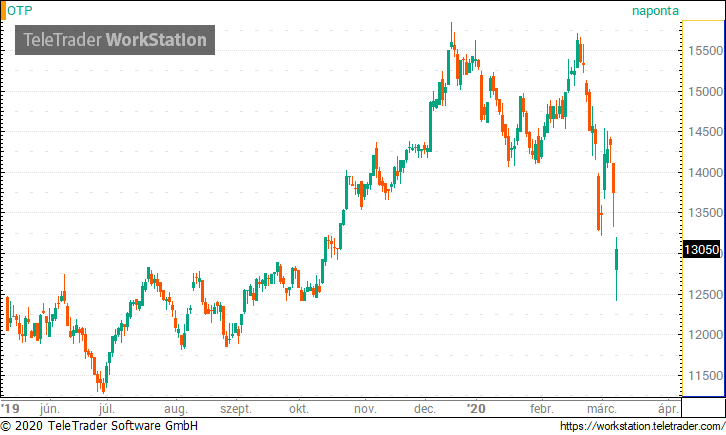Screen dimensions: 726x435
Task: Click the dec. month label
Action: pos(425,409)
